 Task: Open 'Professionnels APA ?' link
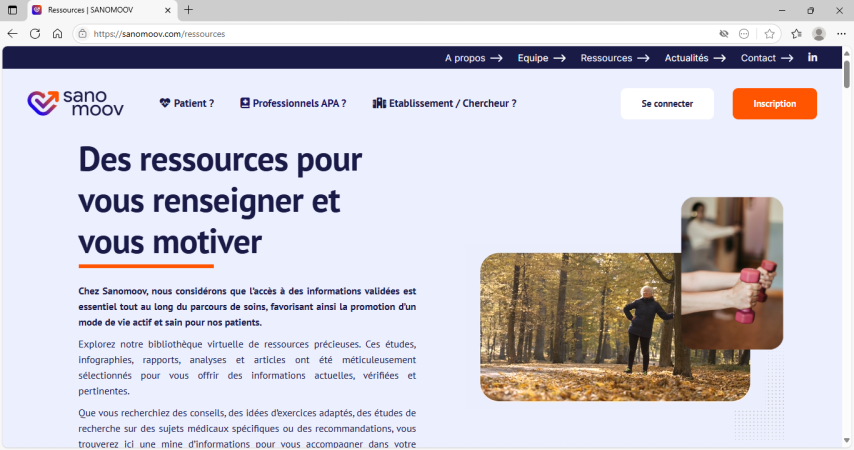point(293,103)
